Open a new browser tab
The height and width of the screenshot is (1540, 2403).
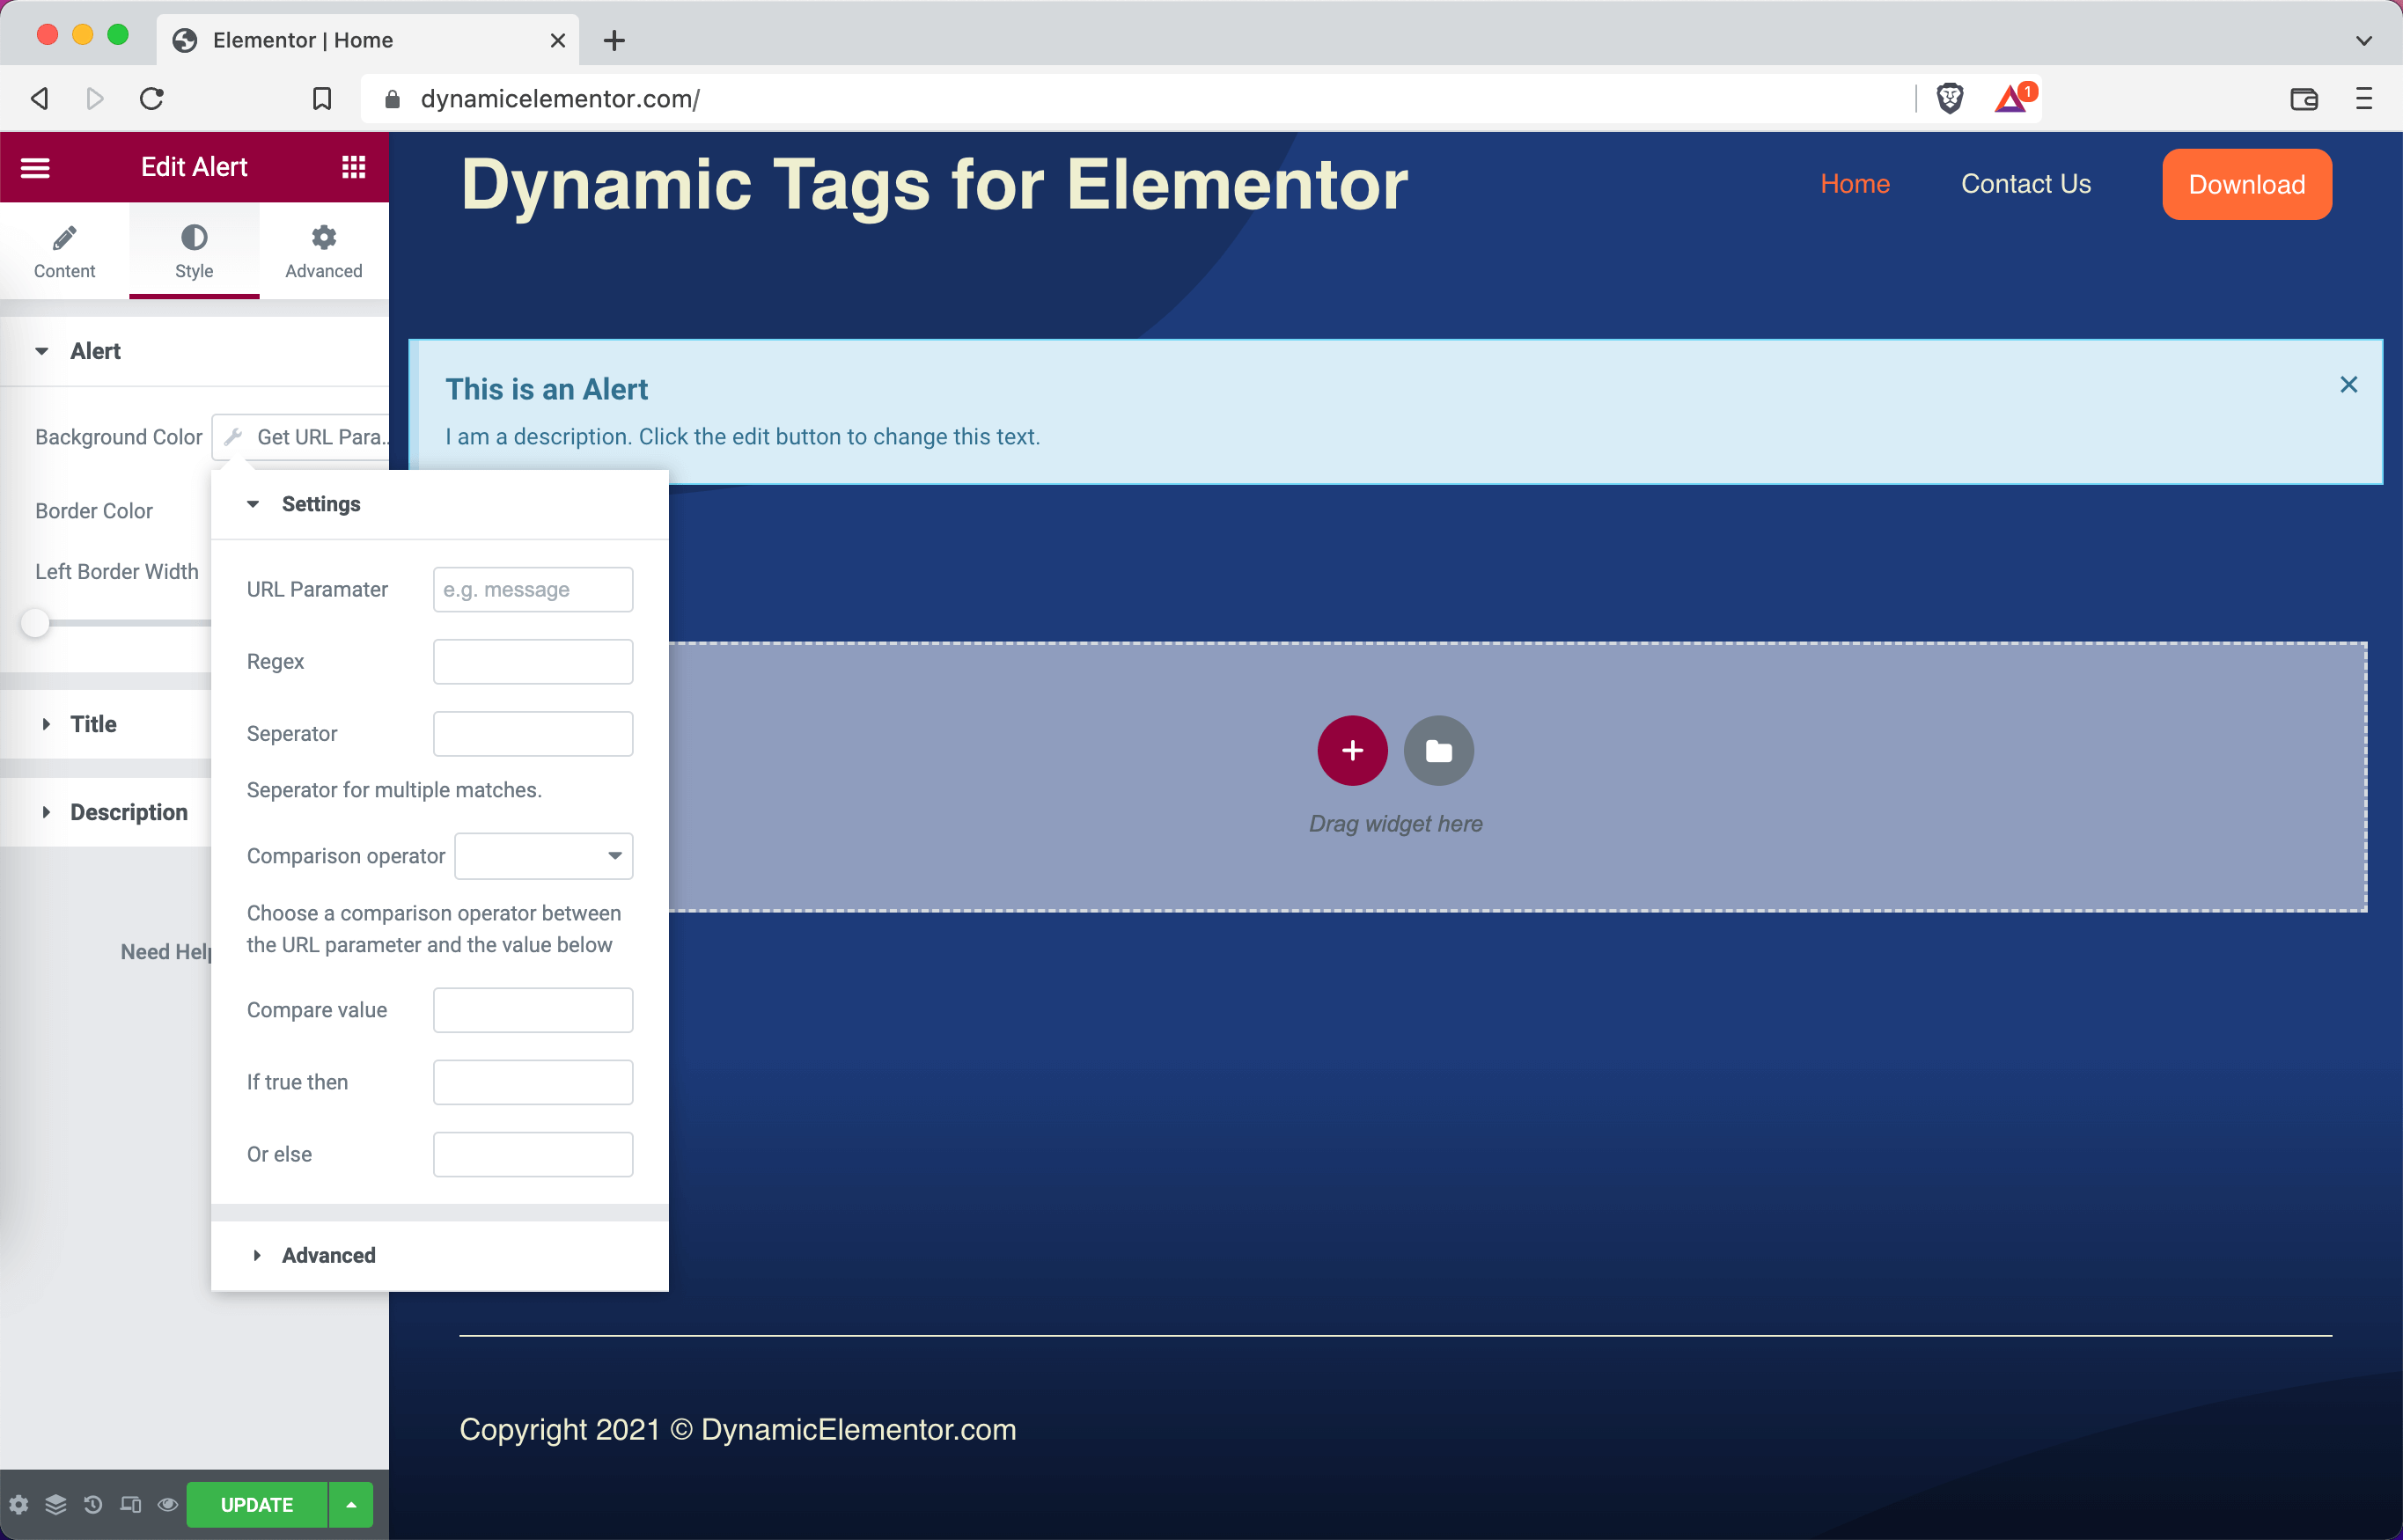pyautogui.click(x=615, y=40)
